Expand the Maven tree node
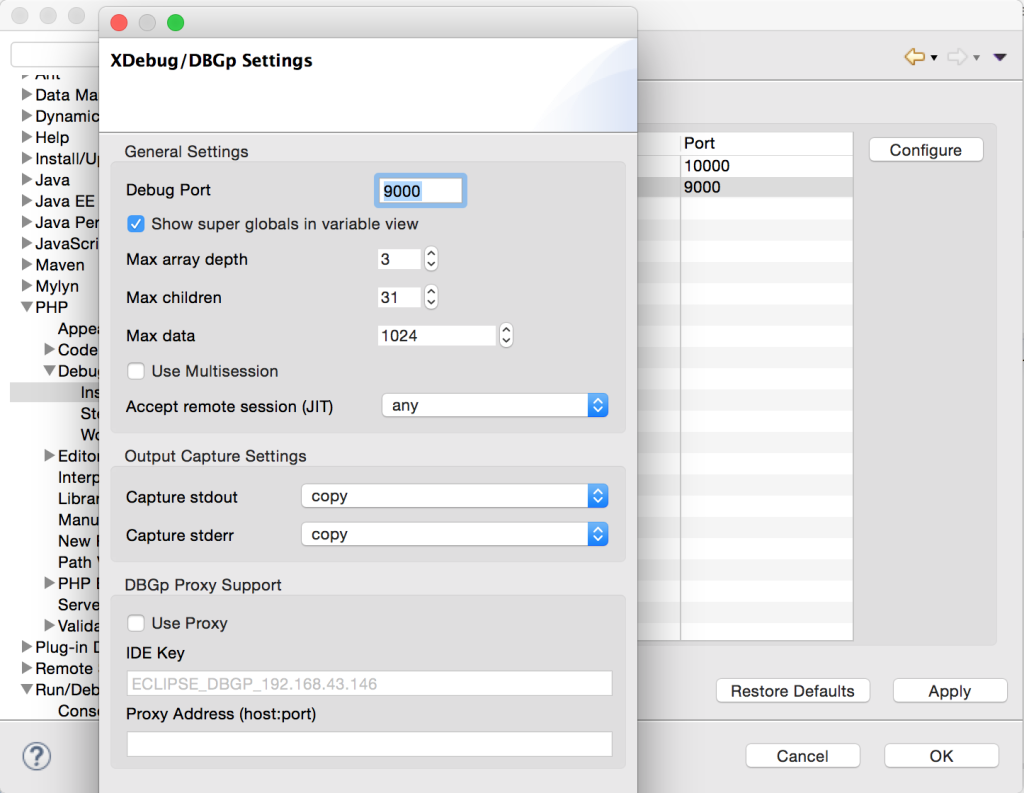The image size is (1024, 793). coord(27,265)
